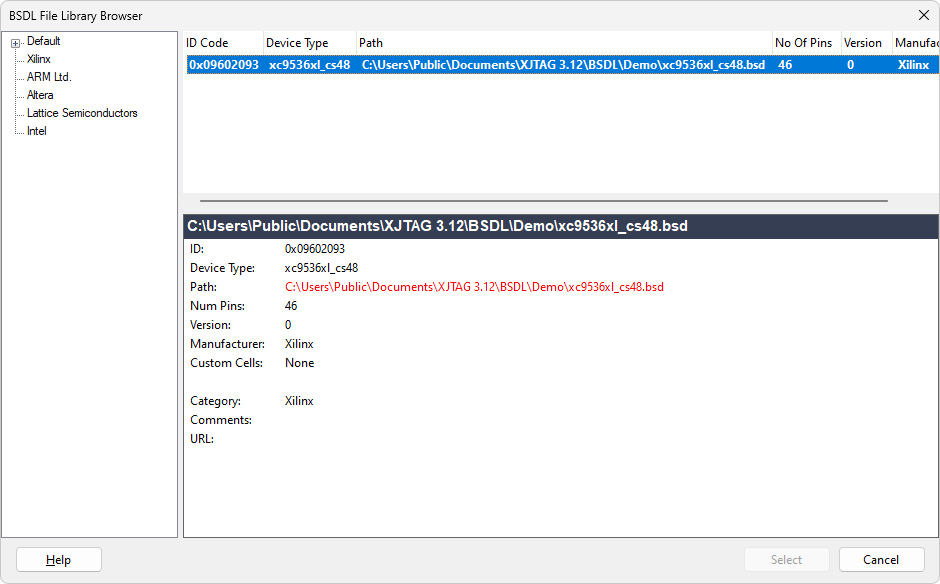Click the Manufacturer column header
The image size is (940, 584).
coord(916,43)
